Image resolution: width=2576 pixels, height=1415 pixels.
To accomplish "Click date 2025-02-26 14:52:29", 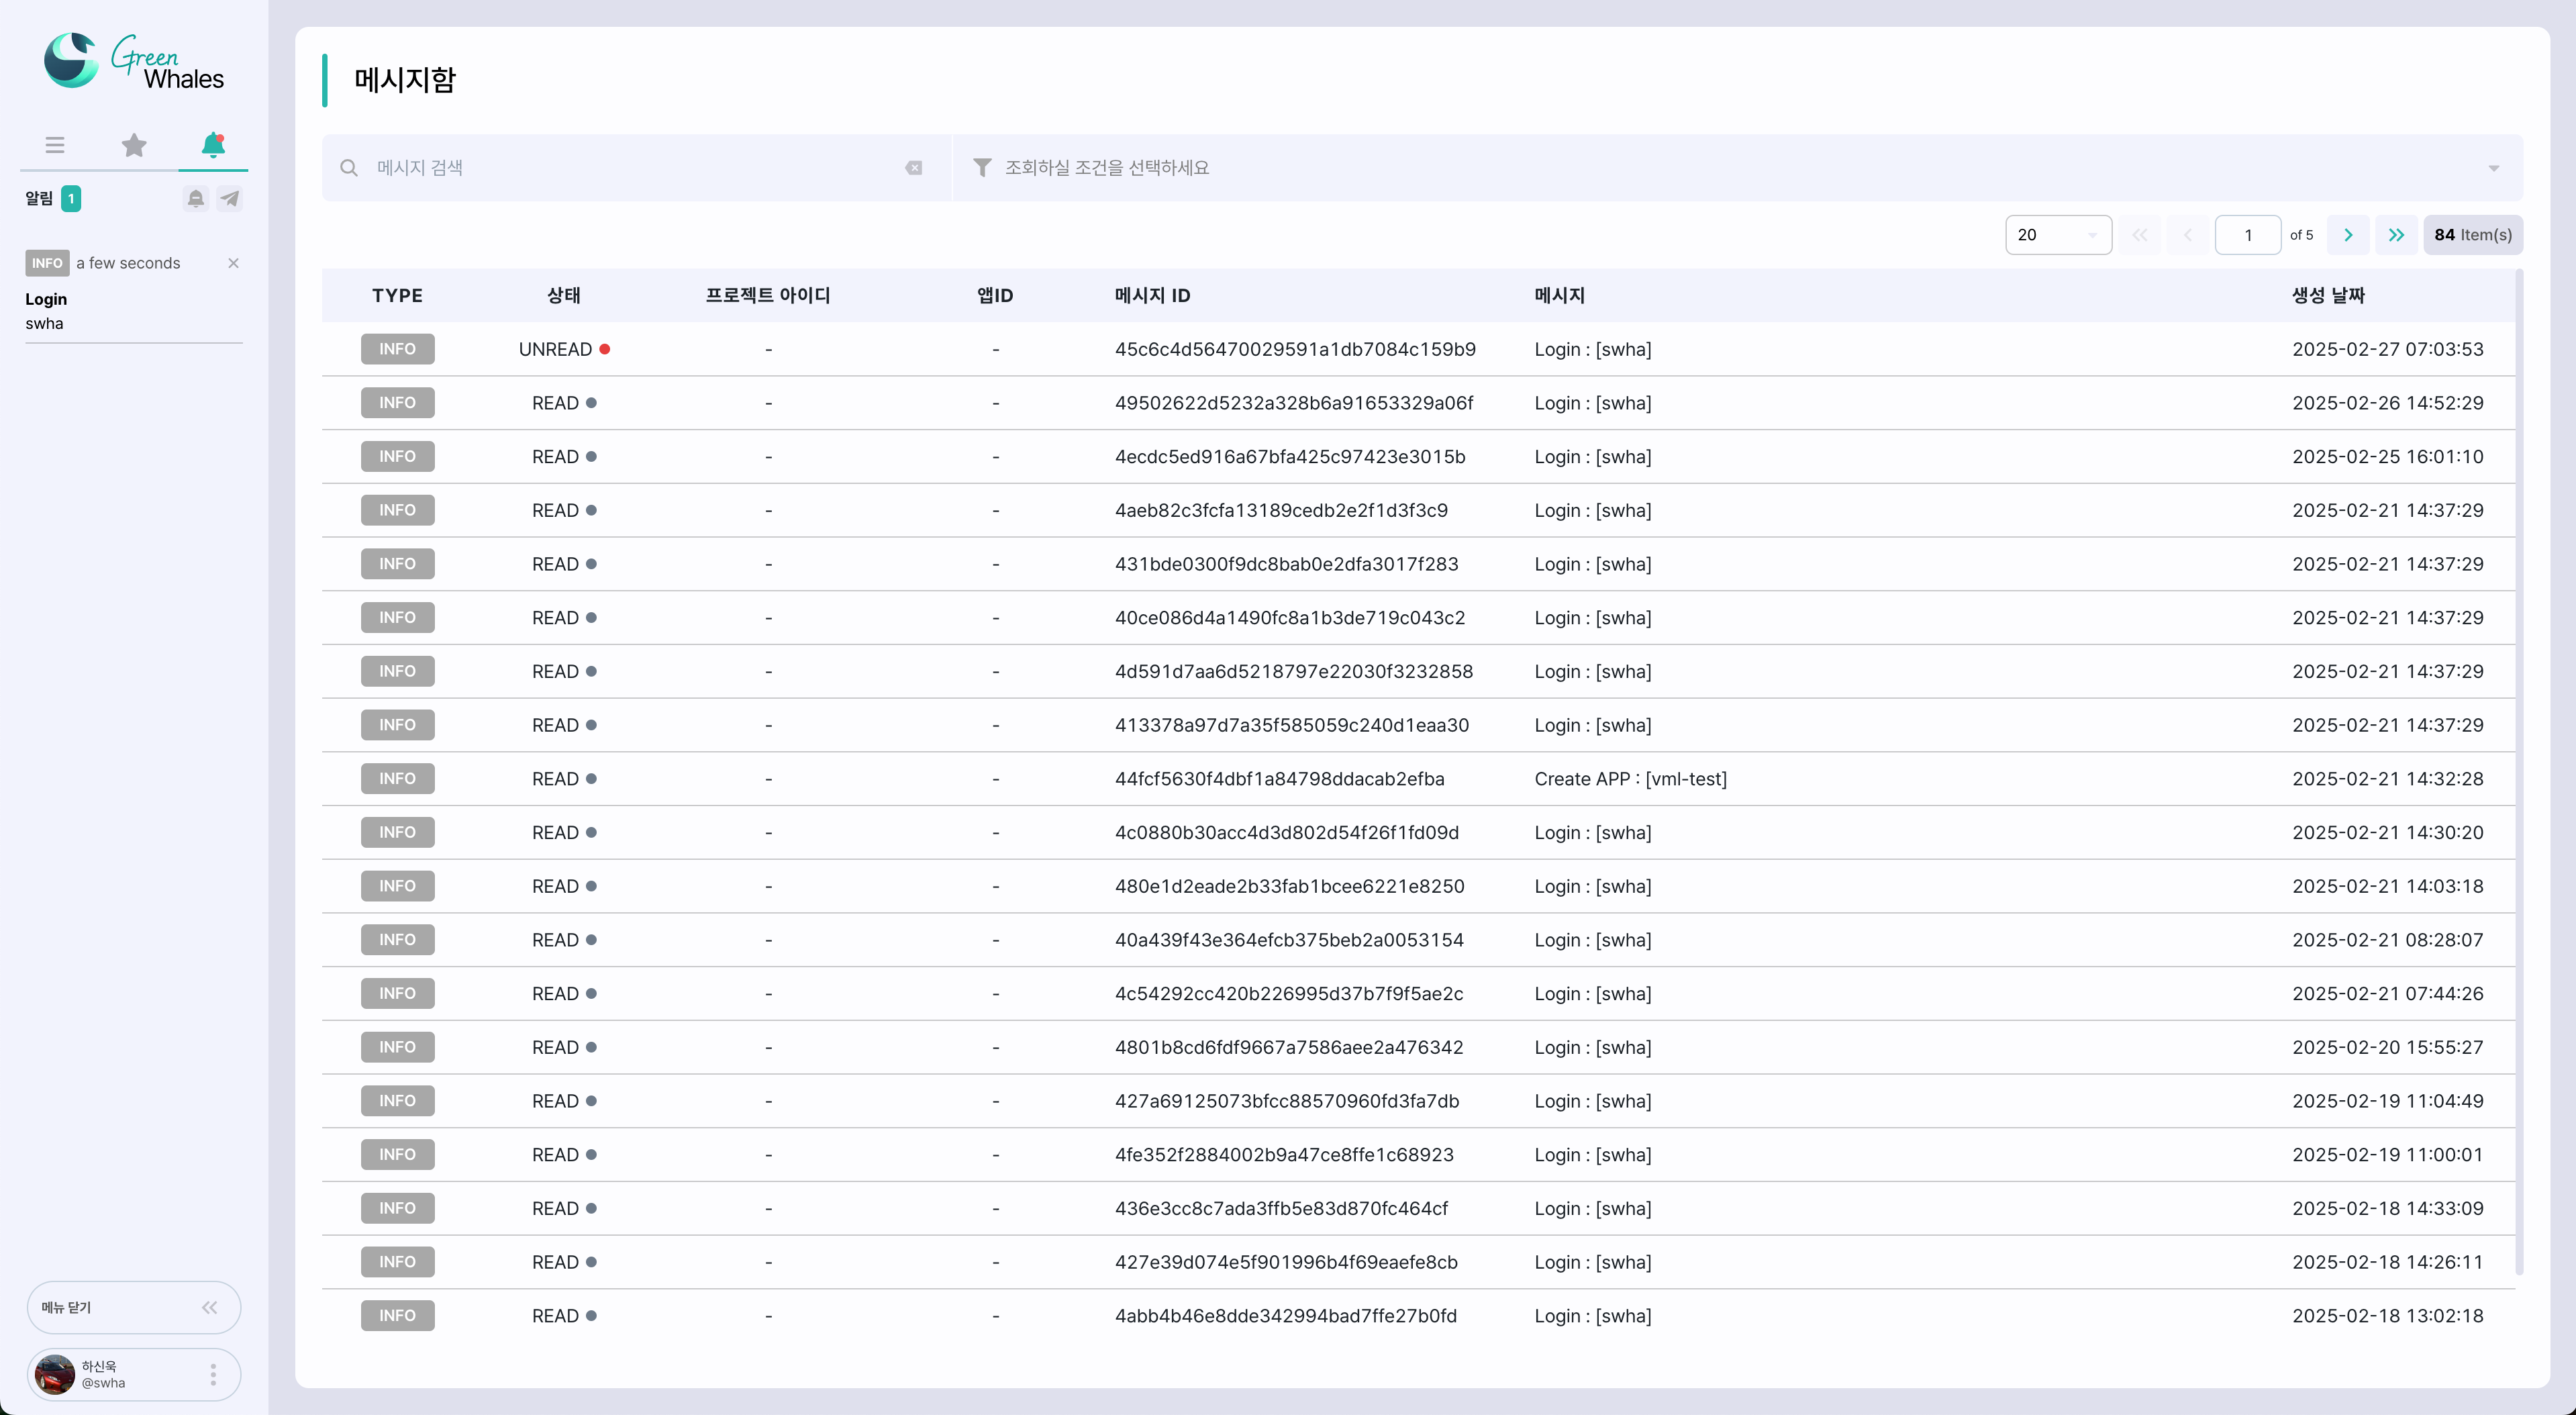I will (x=2387, y=403).
